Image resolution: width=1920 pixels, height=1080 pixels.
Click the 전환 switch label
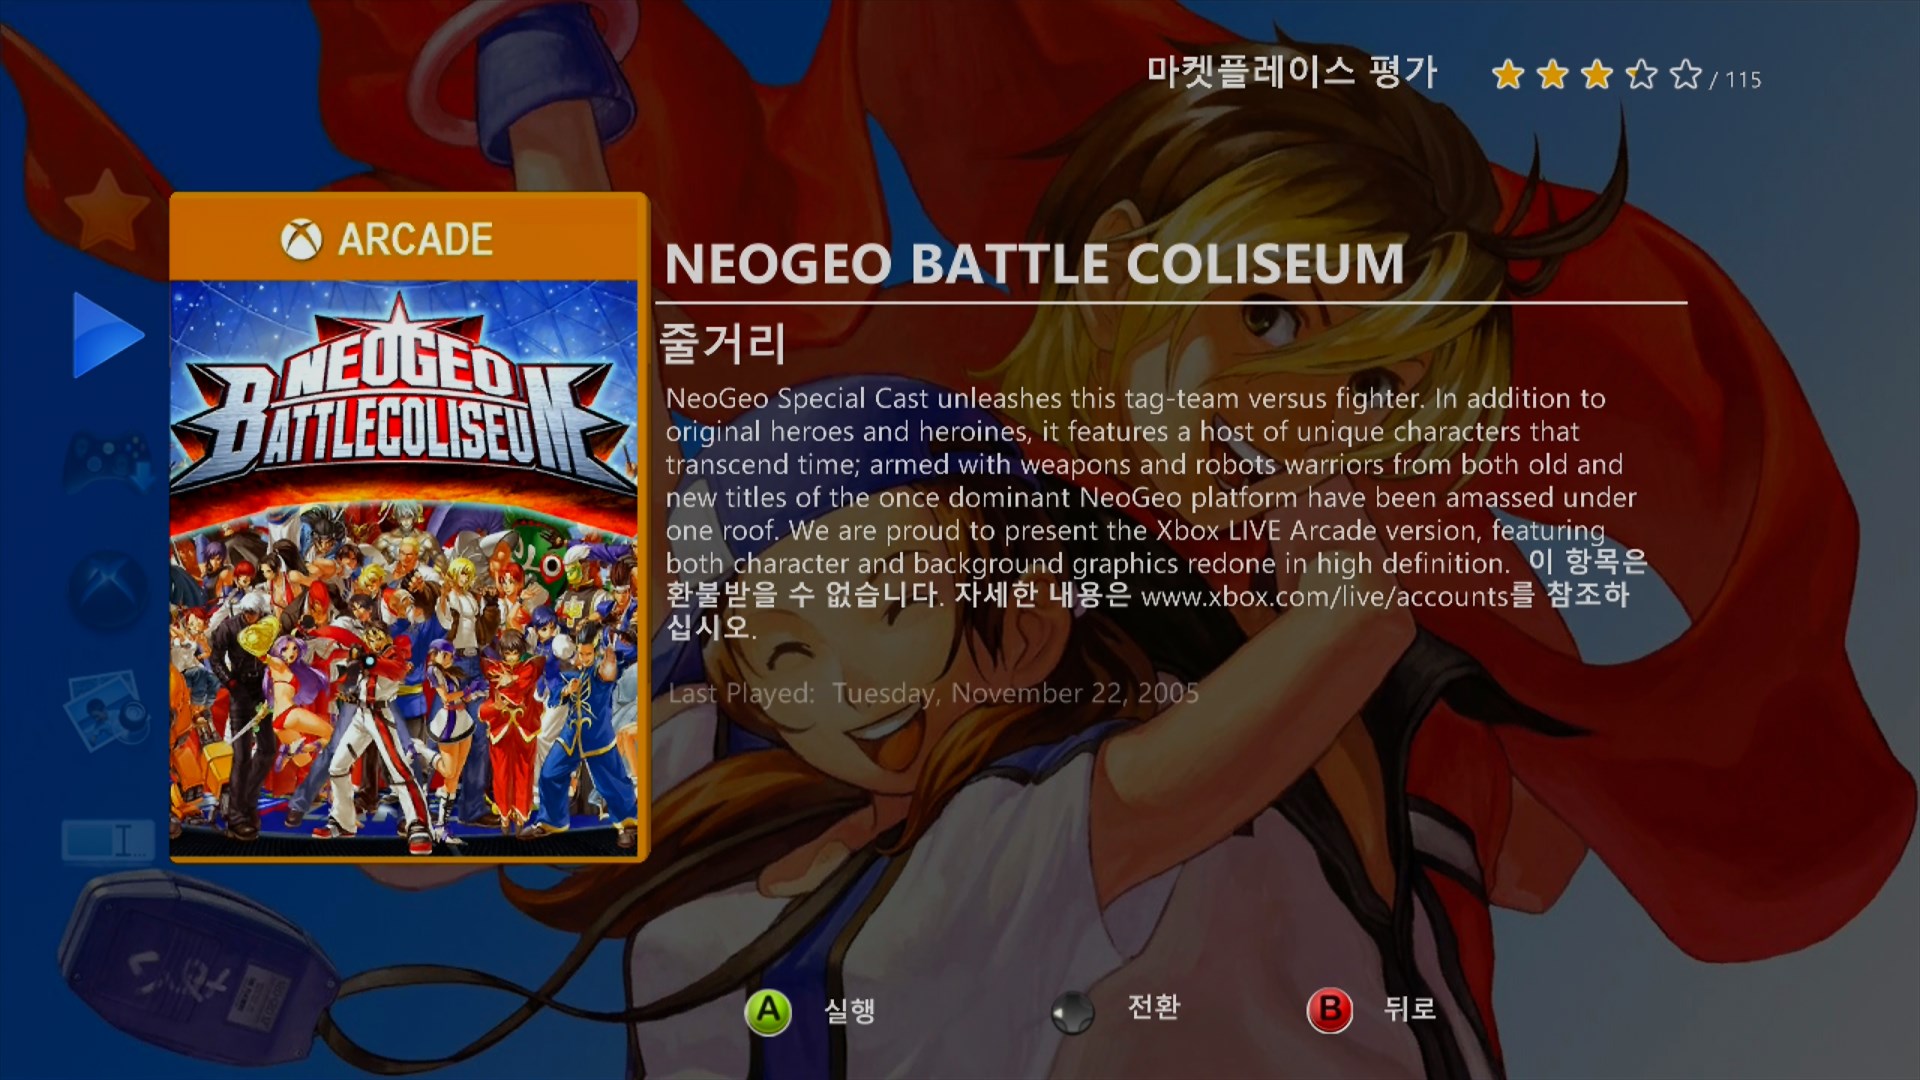coord(1154,1006)
